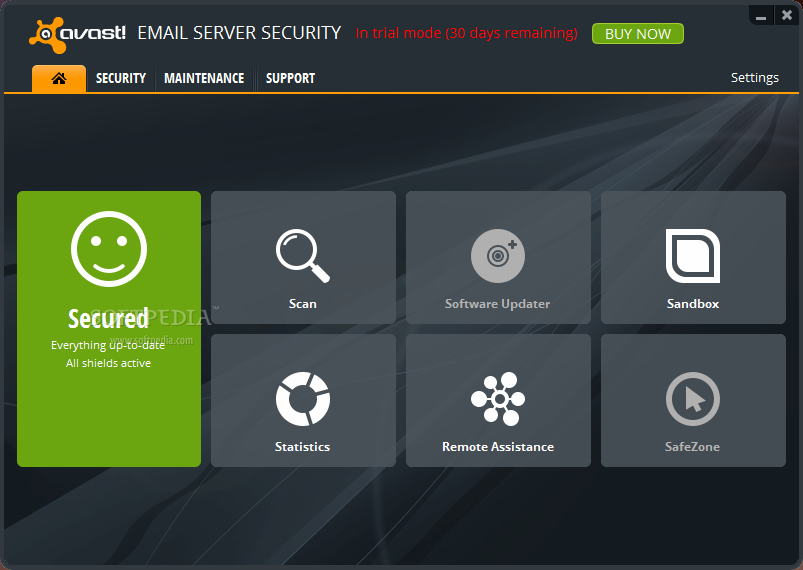Go to the Home tab

(59, 78)
